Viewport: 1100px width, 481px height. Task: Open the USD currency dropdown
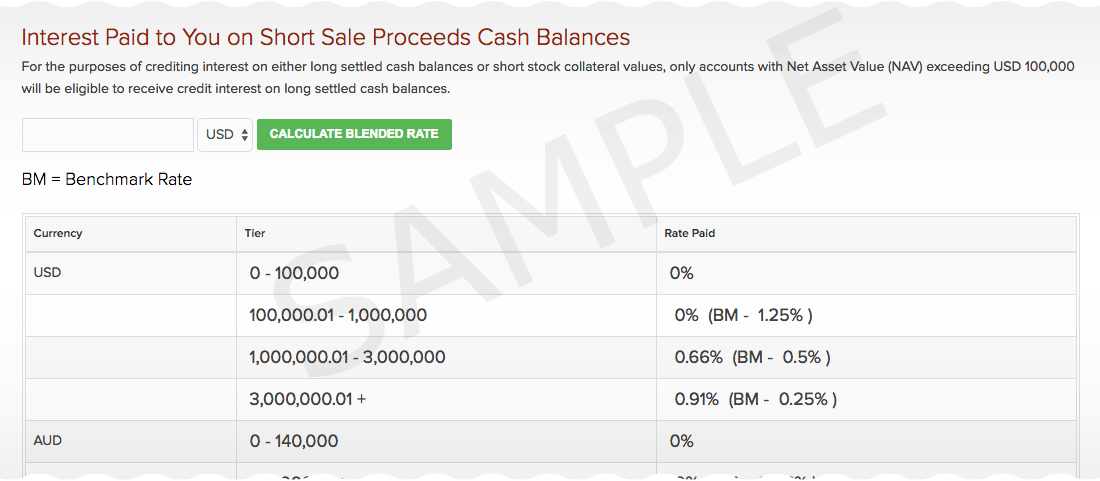coord(225,135)
